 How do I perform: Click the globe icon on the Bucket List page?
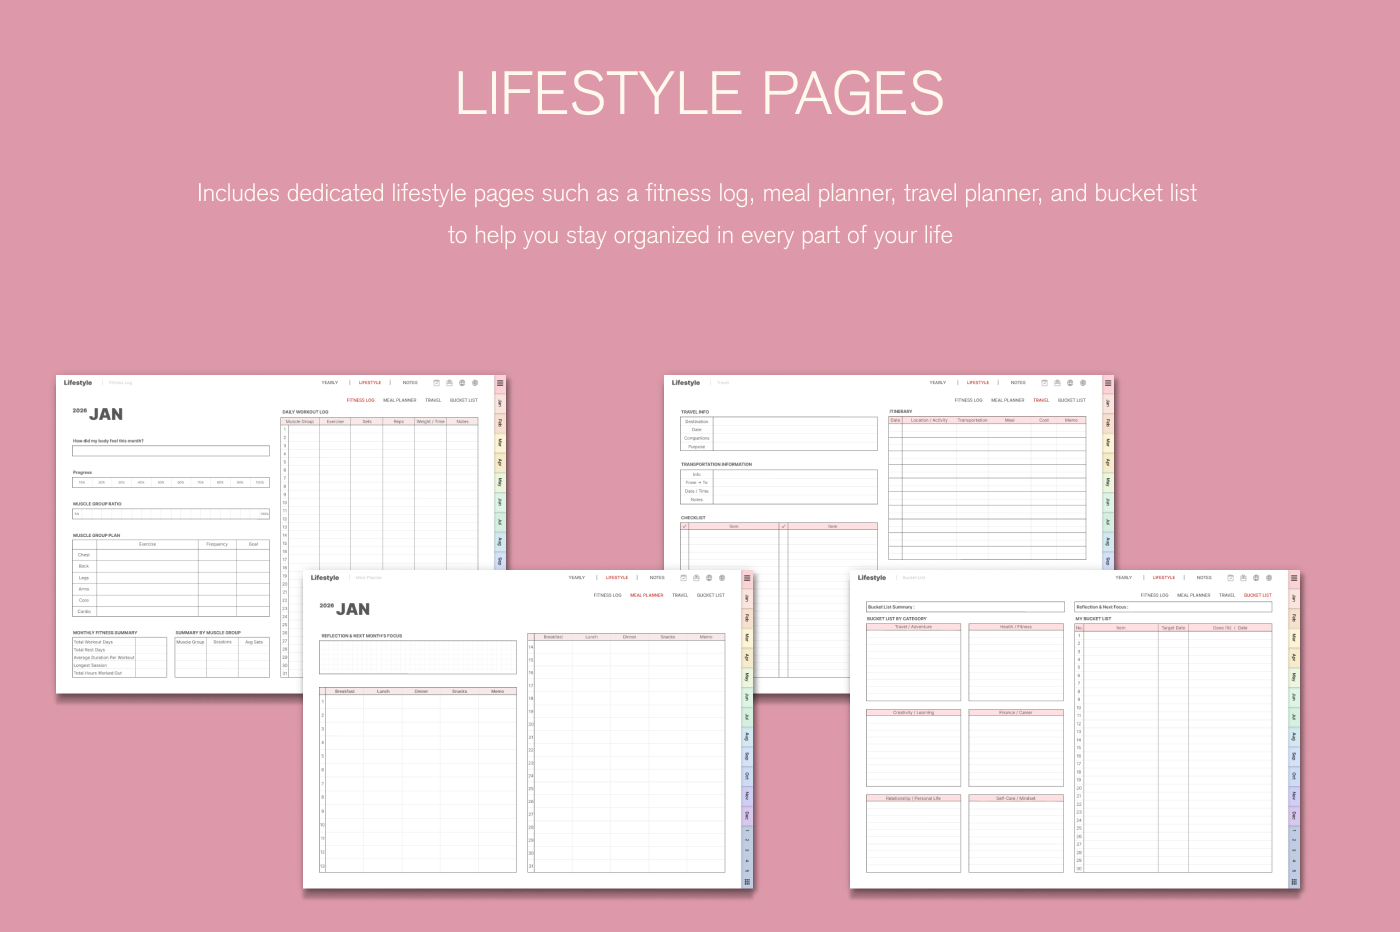click(x=1256, y=578)
